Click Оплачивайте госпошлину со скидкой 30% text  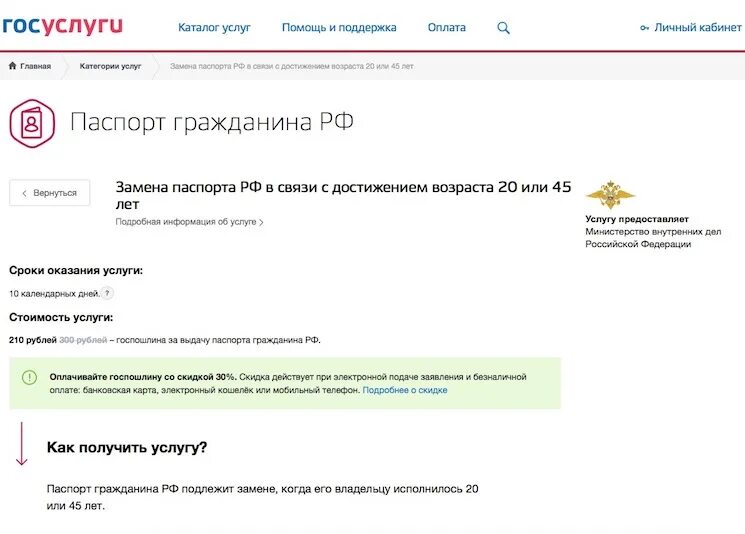[x=143, y=377]
